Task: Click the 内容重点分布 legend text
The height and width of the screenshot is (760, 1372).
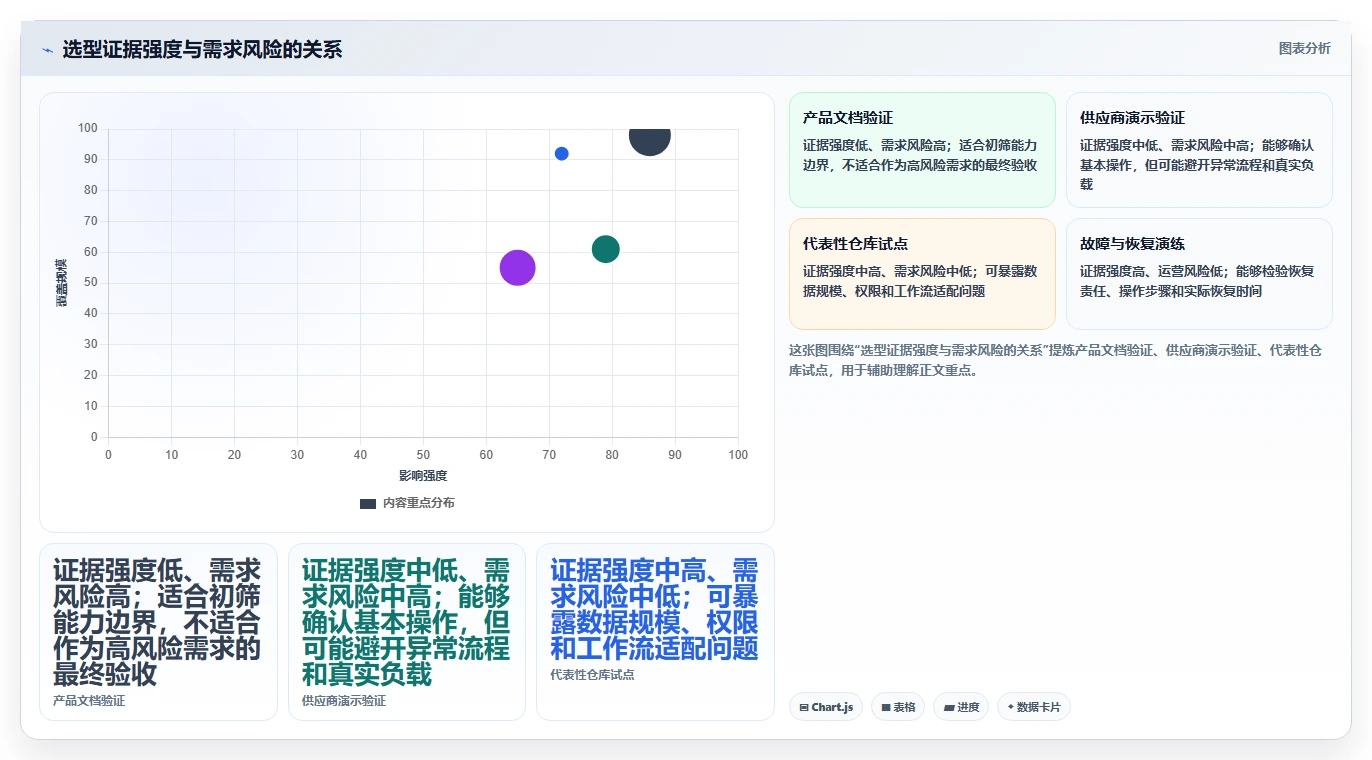Action: click(418, 503)
